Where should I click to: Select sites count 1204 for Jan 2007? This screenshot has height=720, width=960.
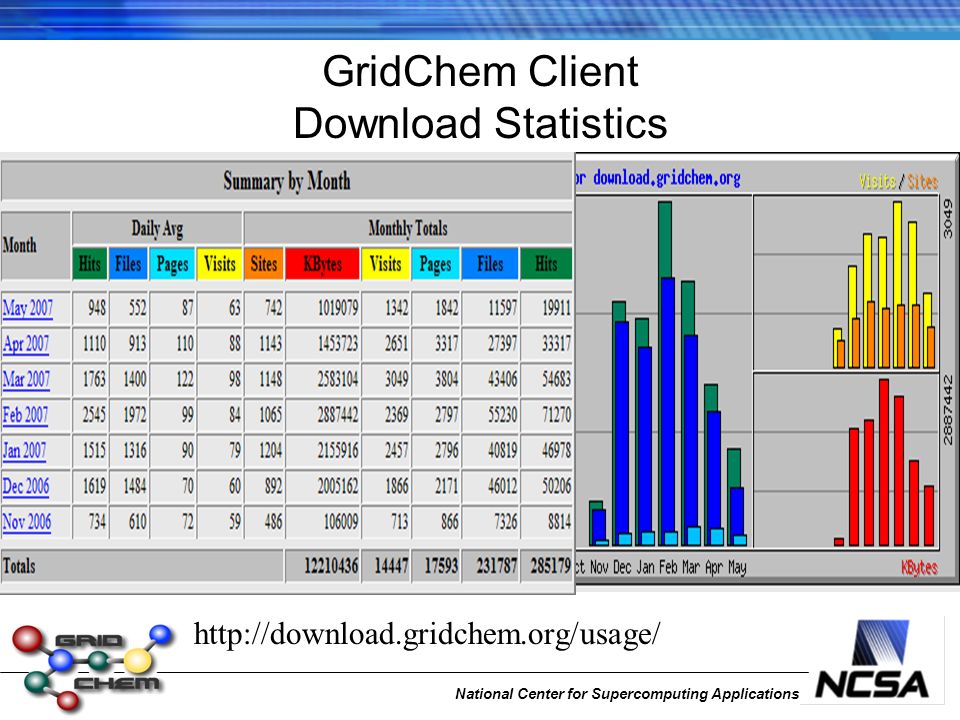click(271, 451)
